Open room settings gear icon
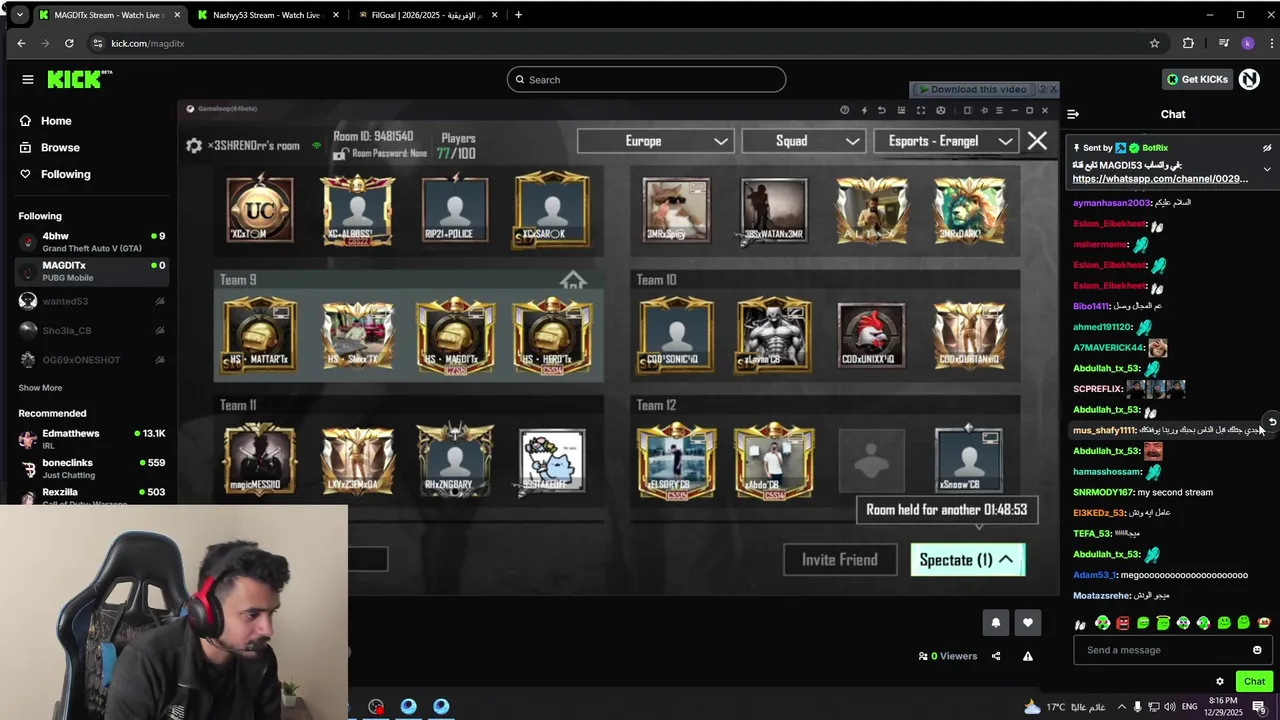The height and width of the screenshot is (720, 1280). click(194, 146)
